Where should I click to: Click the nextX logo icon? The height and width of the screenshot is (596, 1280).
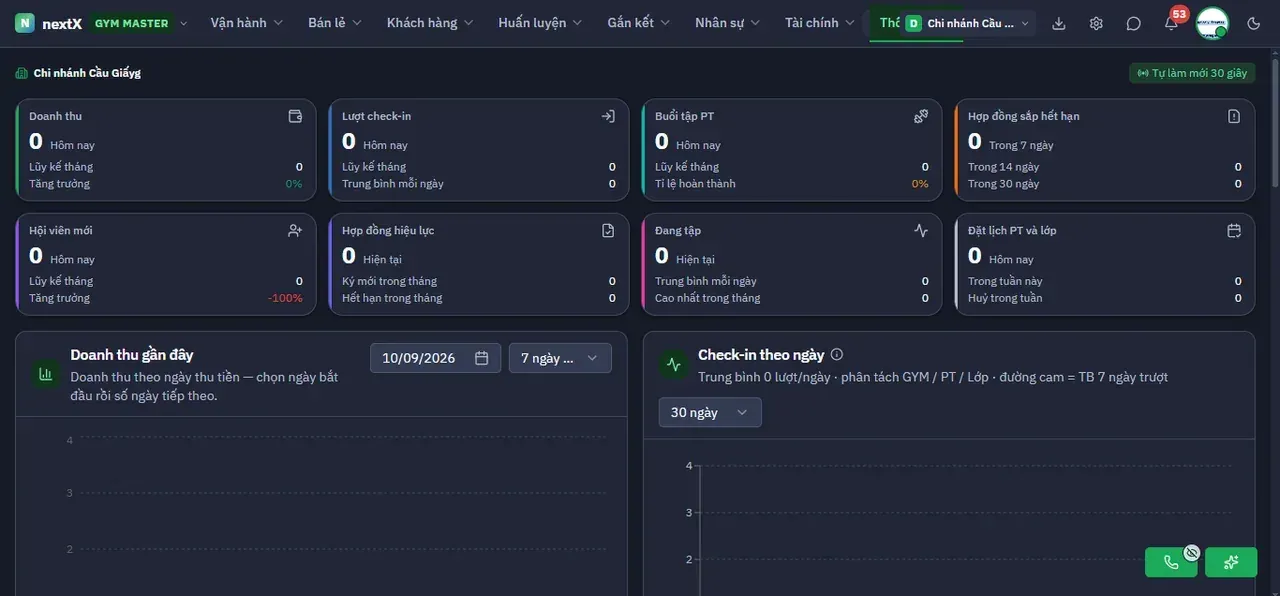click(x=25, y=23)
